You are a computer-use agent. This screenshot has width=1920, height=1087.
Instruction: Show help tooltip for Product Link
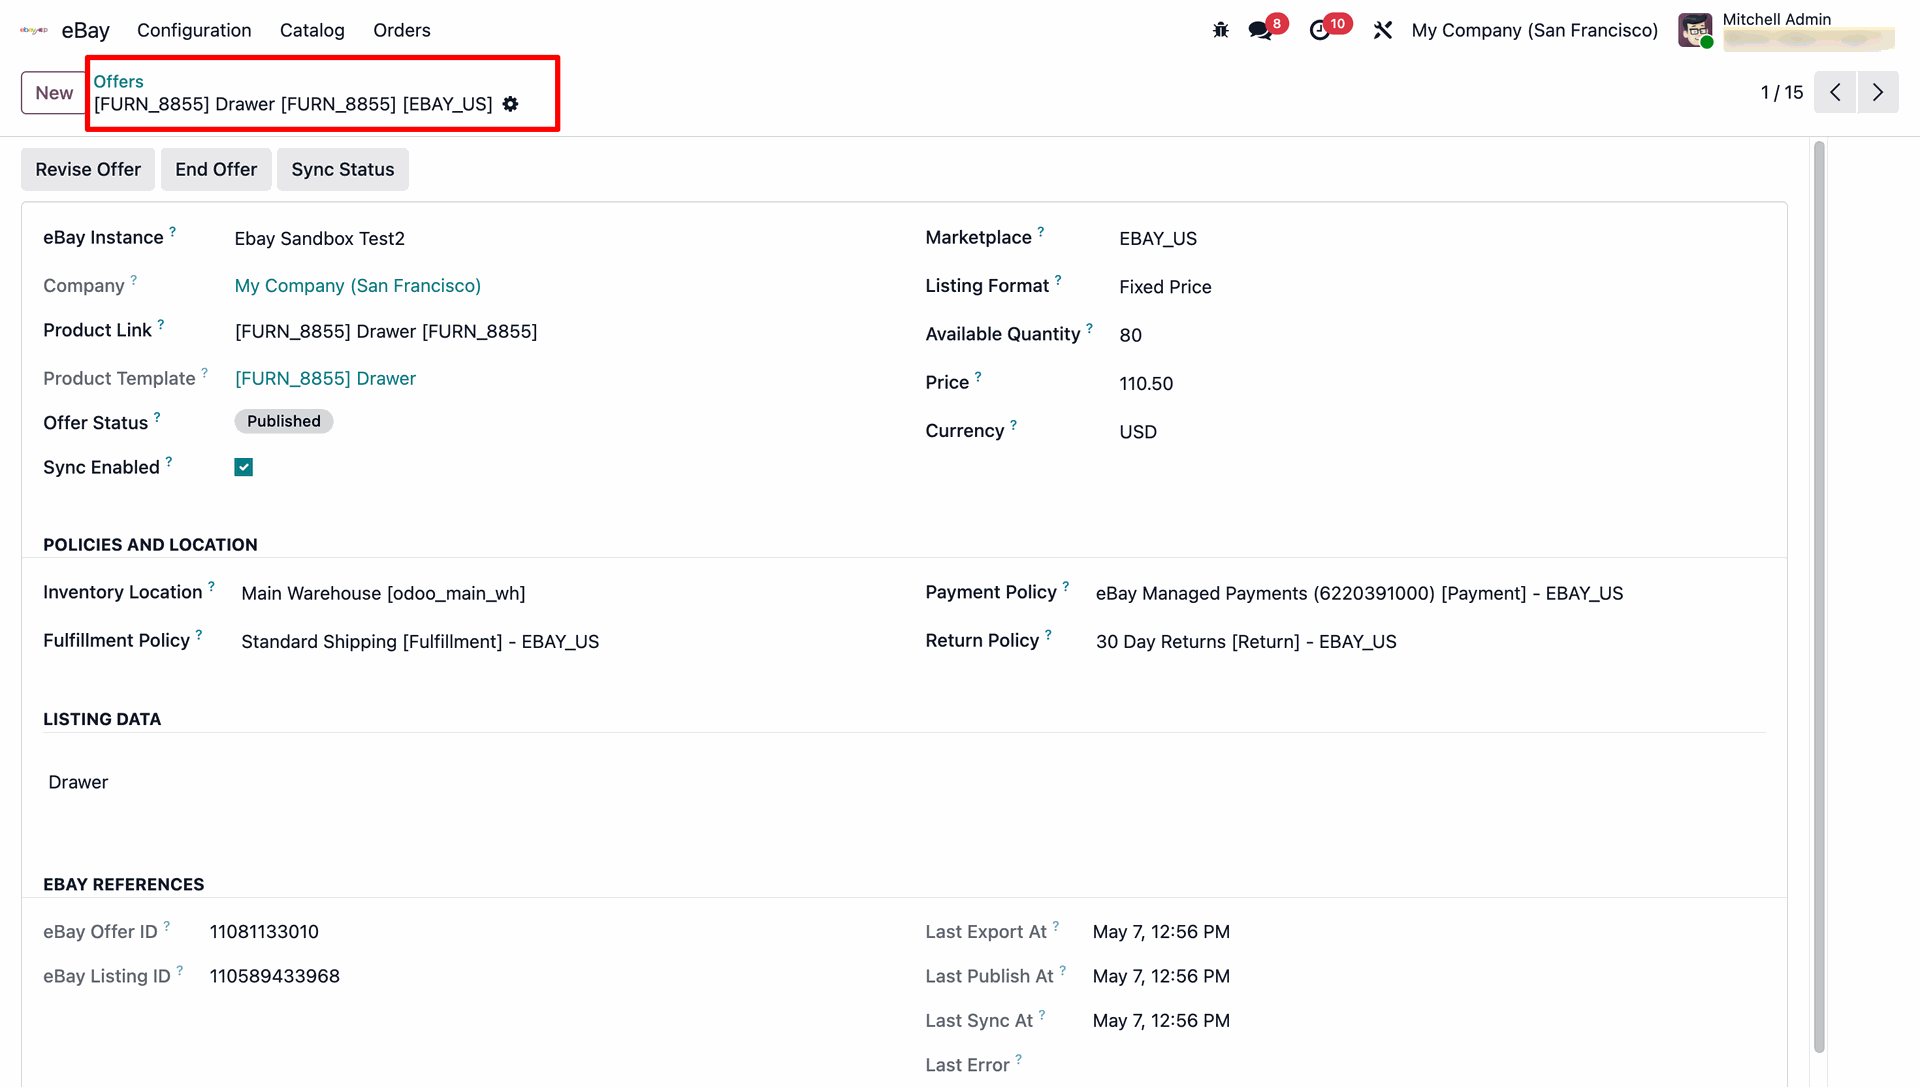160,324
